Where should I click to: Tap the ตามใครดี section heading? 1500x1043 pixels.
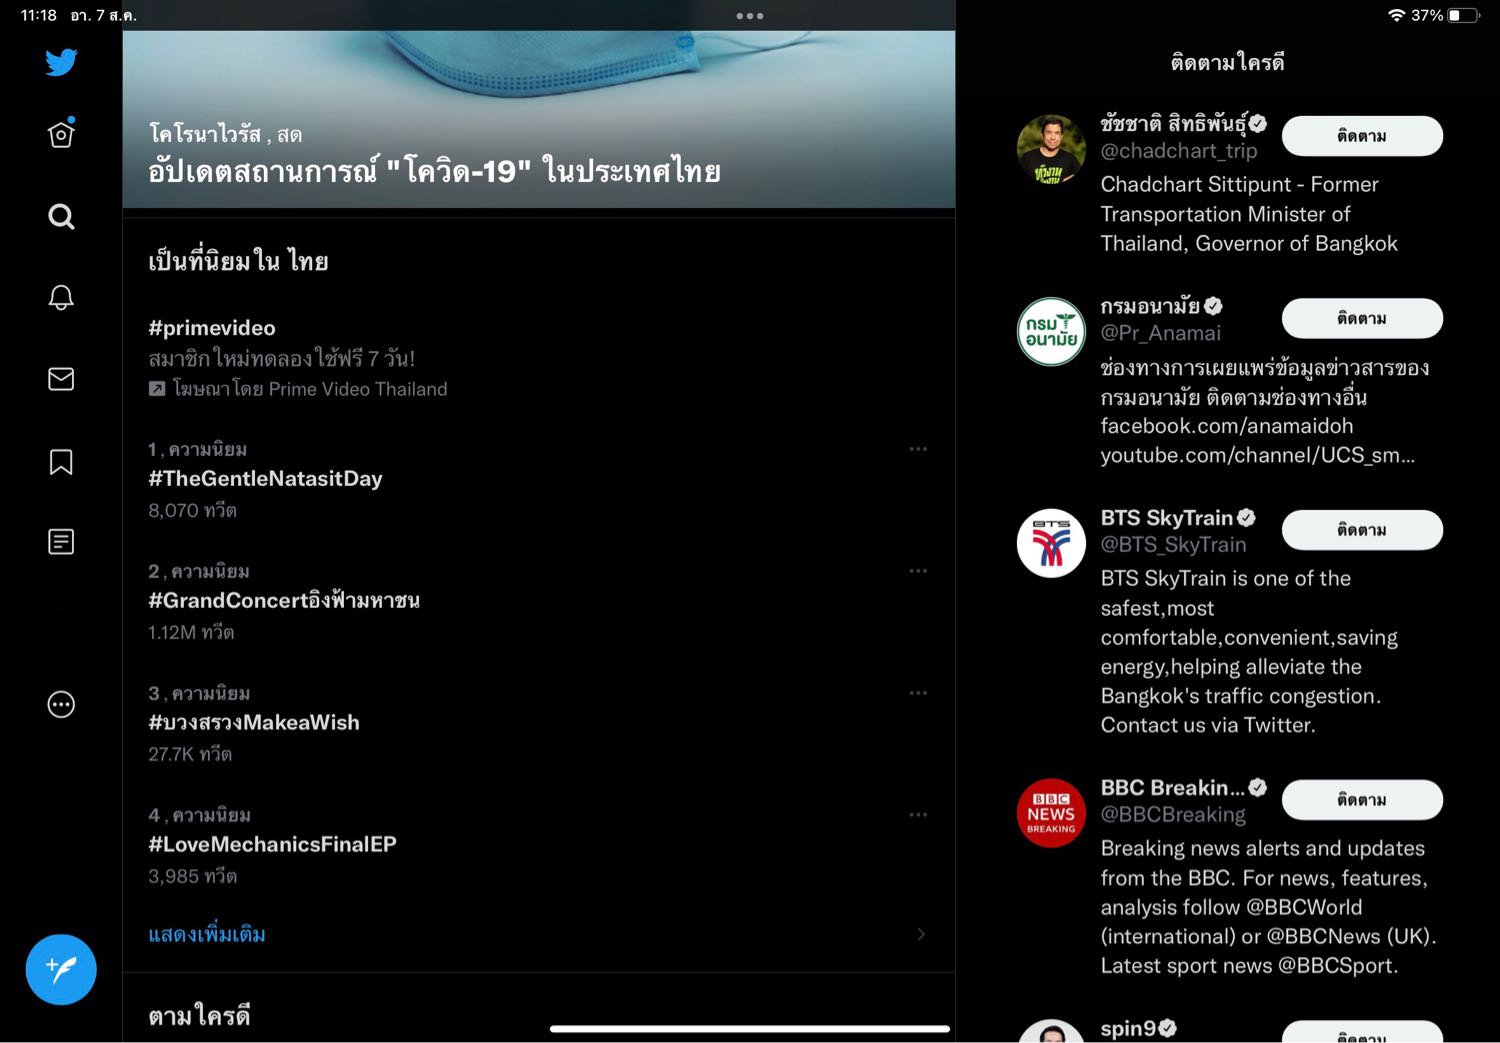199,1016
